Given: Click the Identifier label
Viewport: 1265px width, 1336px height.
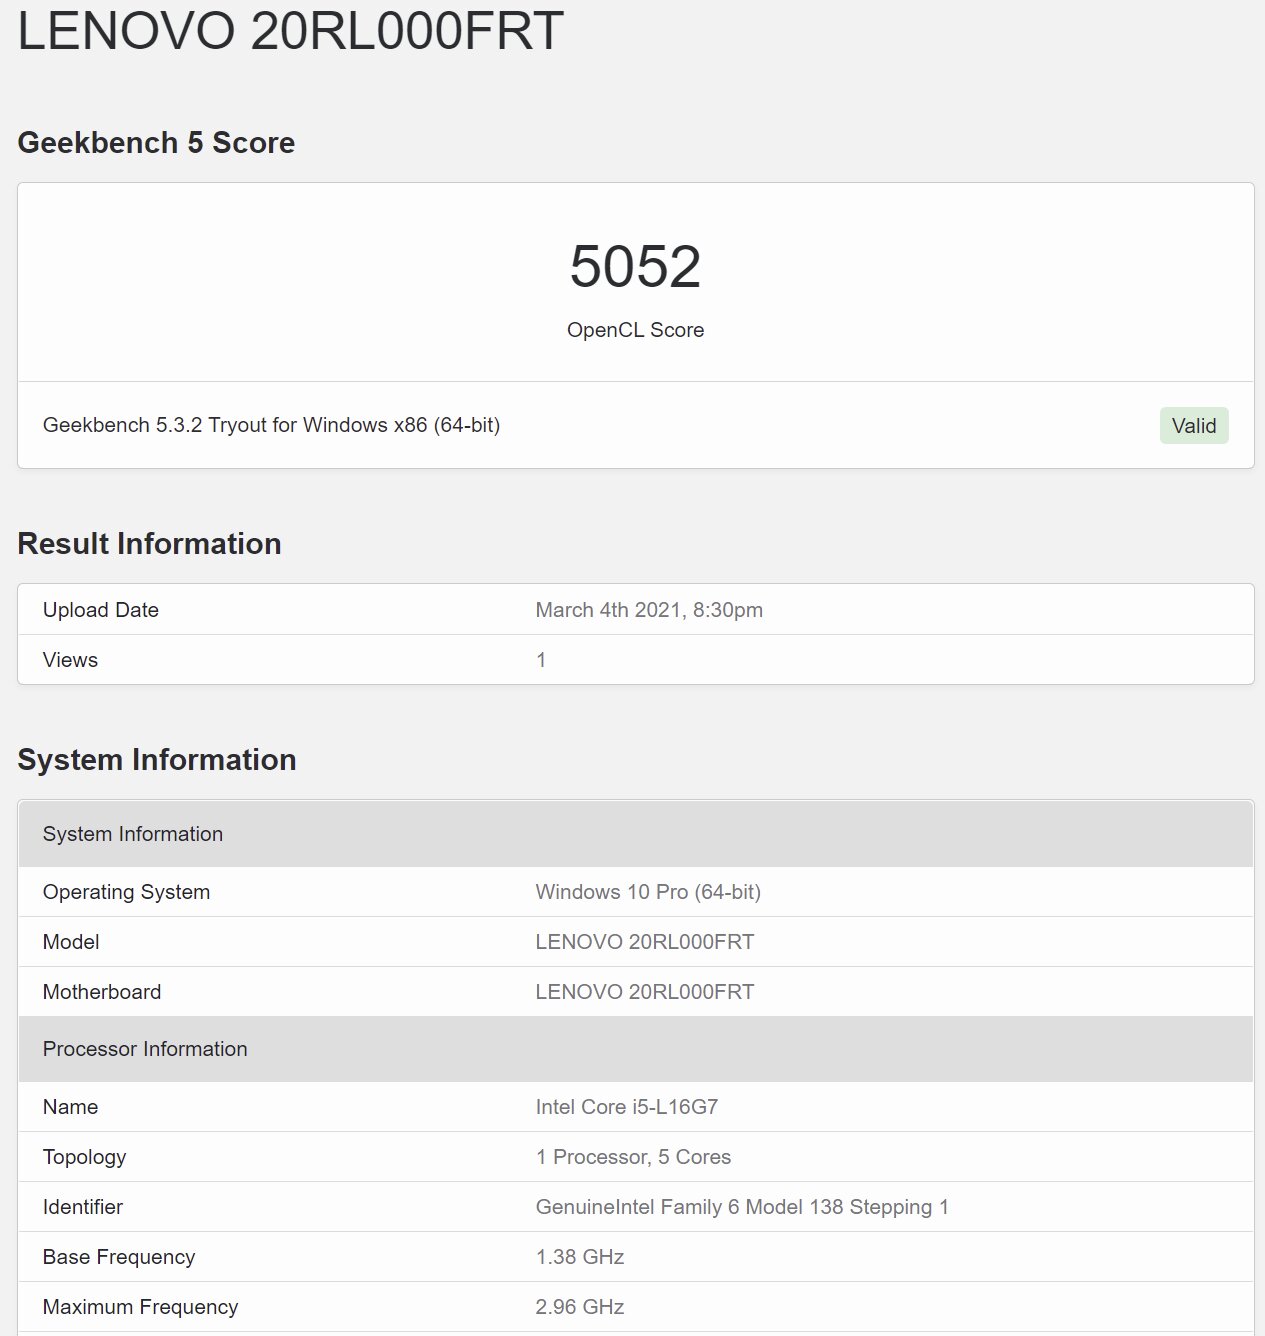Looking at the screenshot, I should coord(83,1207).
